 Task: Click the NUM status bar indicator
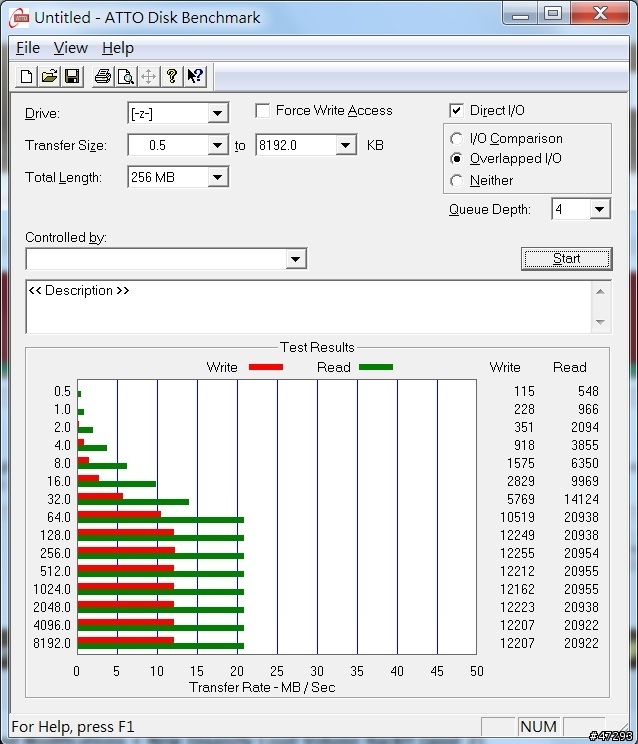(x=538, y=726)
